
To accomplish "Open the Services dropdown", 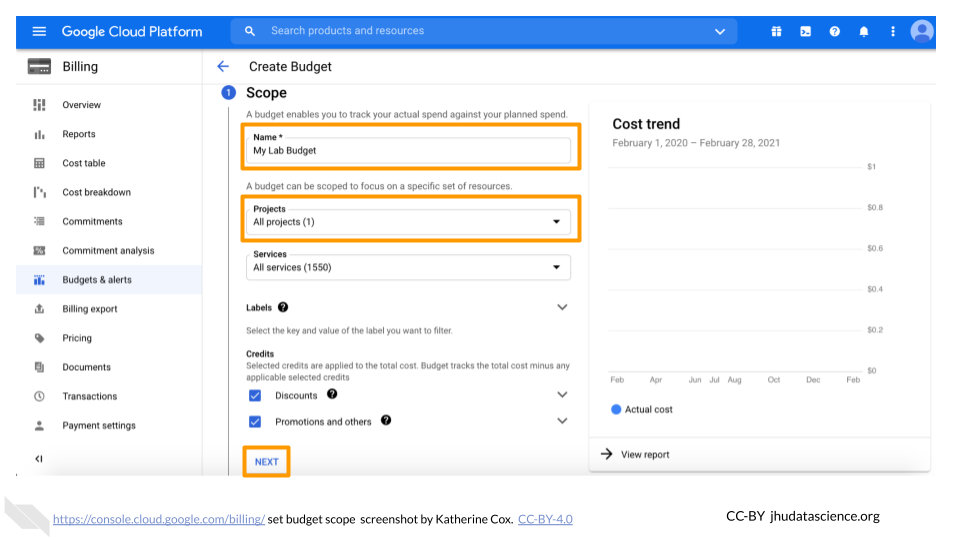I will point(408,268).
